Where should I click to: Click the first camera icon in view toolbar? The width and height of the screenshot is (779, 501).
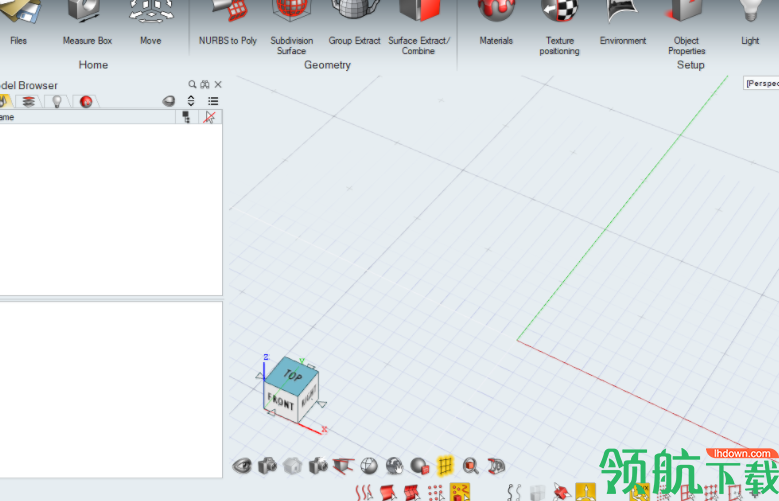click(267, 466)
